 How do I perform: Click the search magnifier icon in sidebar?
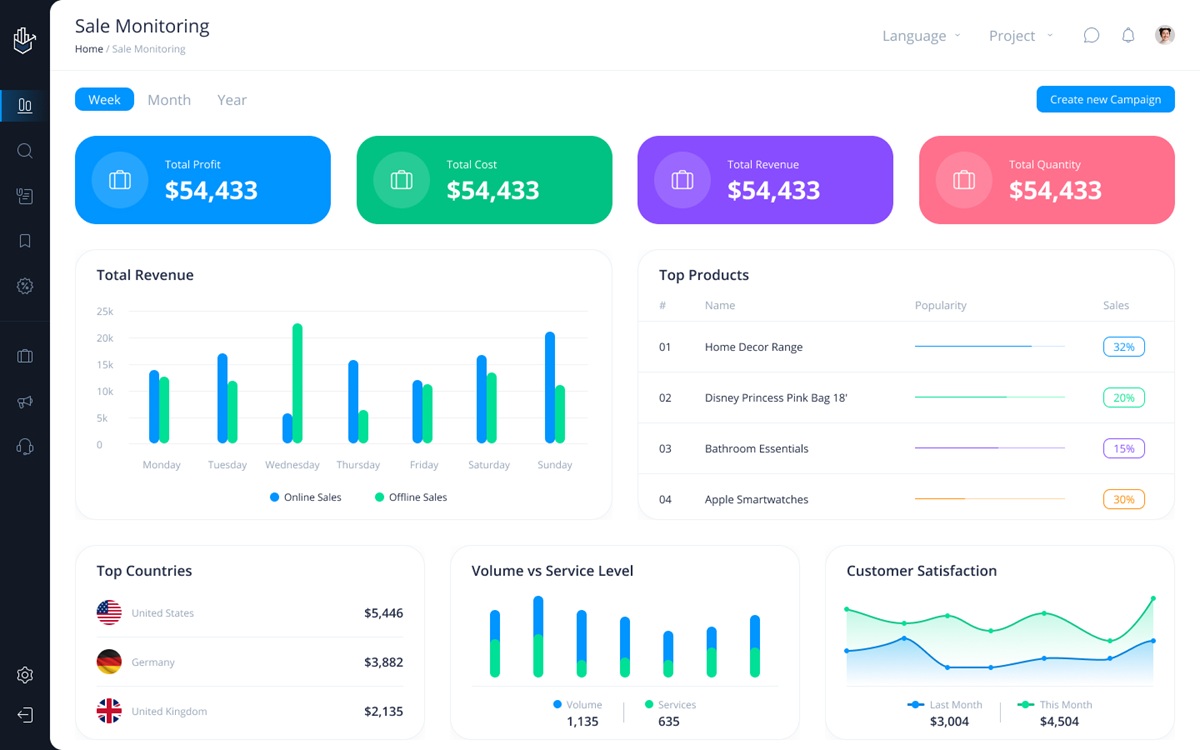(x=25, y=151)
